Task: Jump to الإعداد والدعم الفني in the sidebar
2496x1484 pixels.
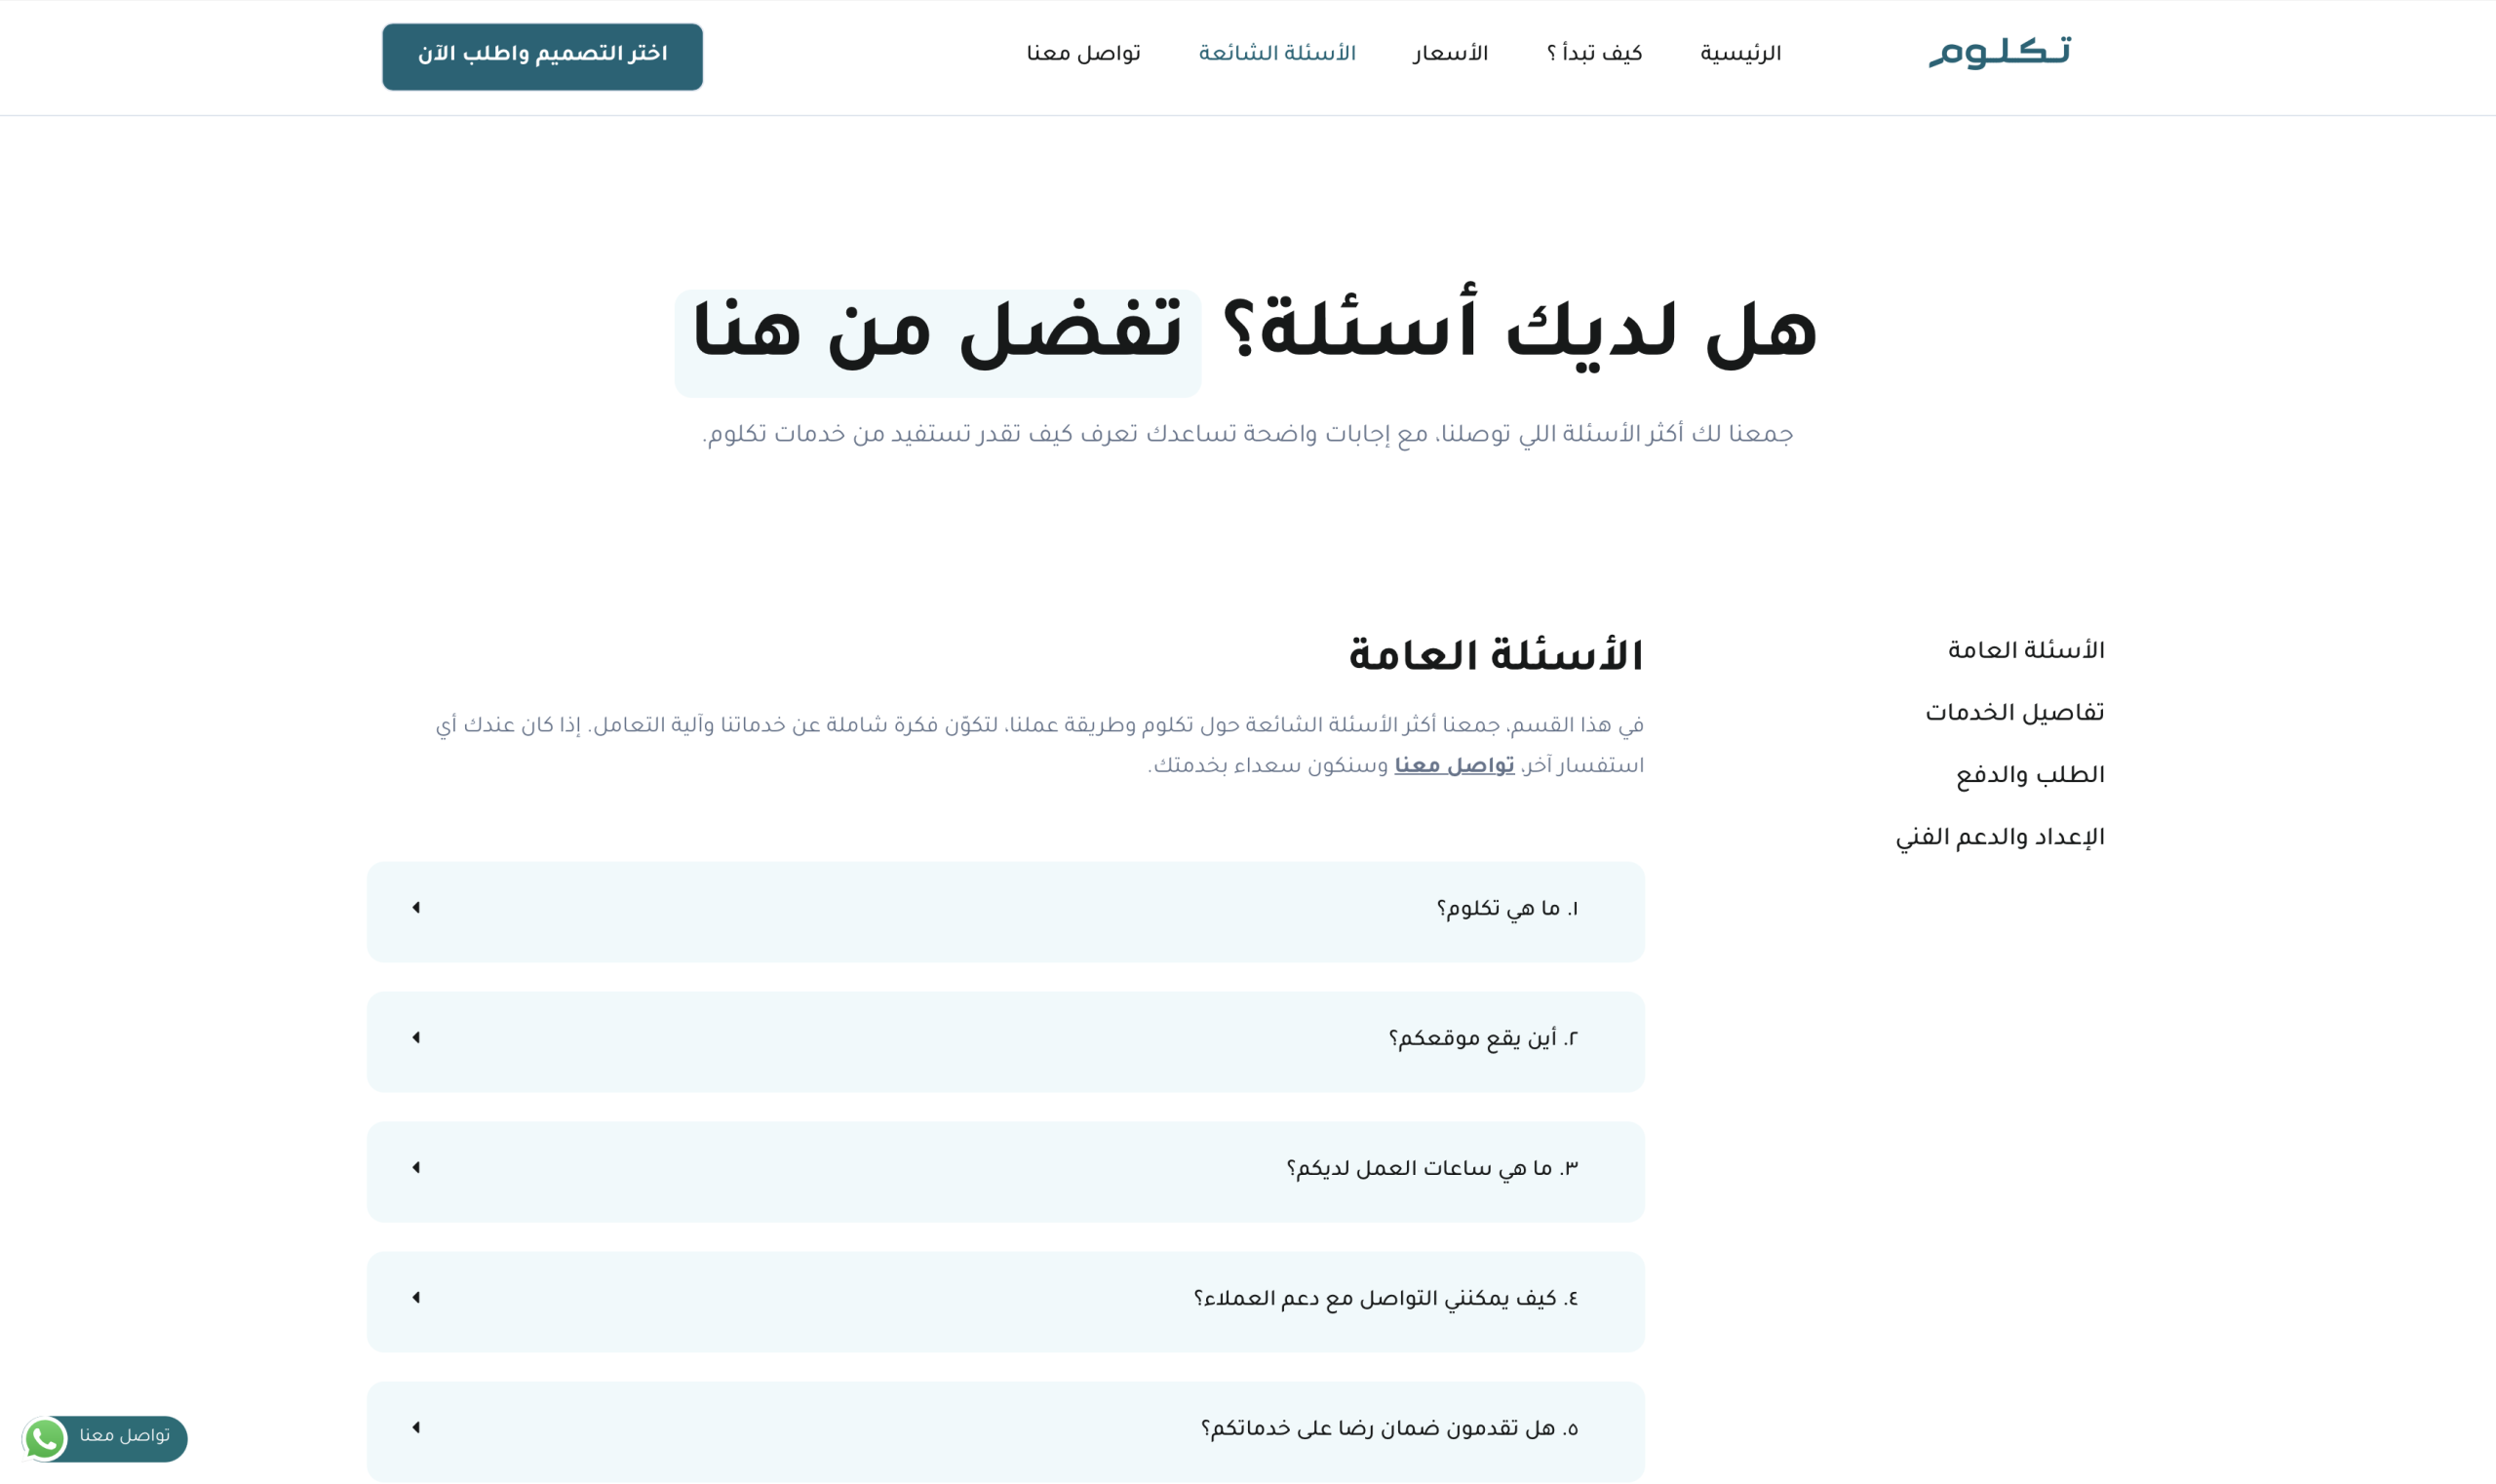Action: click(x=2000, y=838)
